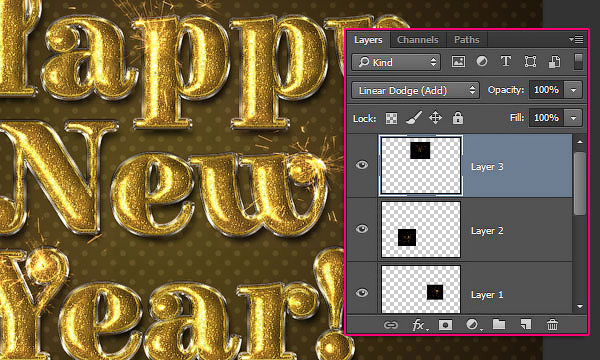
Task: Click the Layer 3 thumbnail
Action: 421,165
